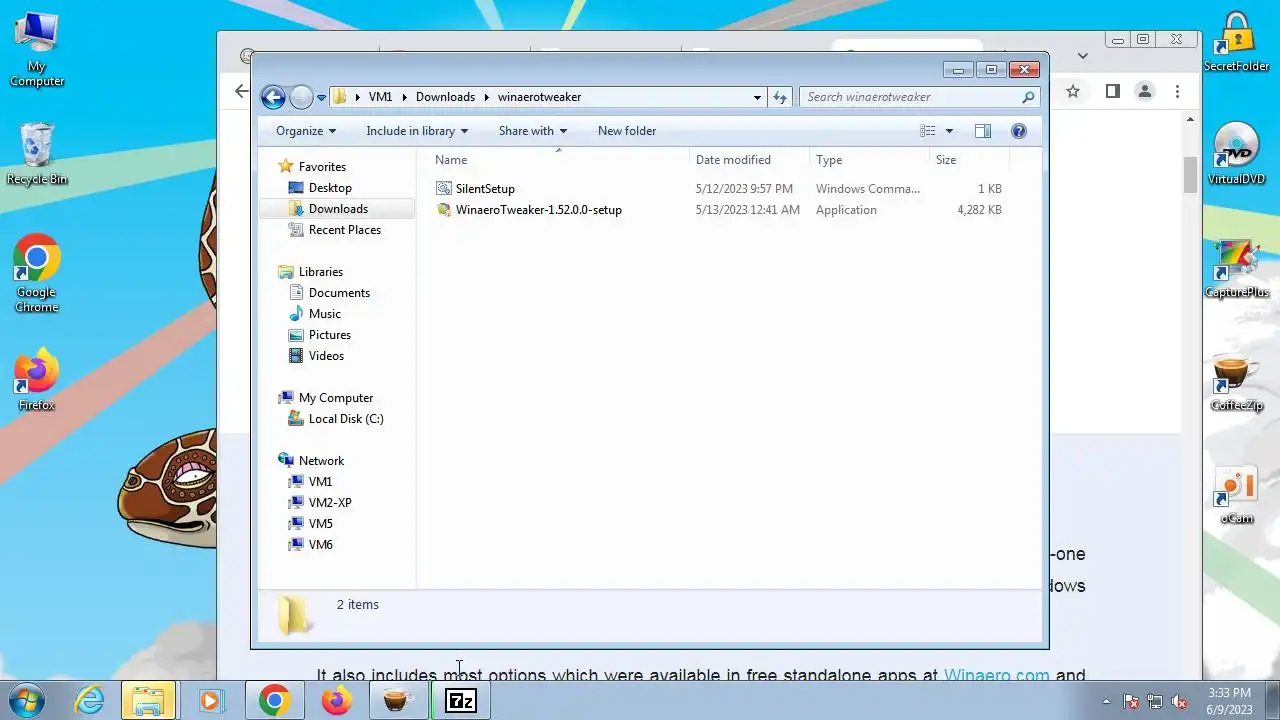The image size is (1280, 720).
Task: Open the Organize menu
Action: point(306,131)
